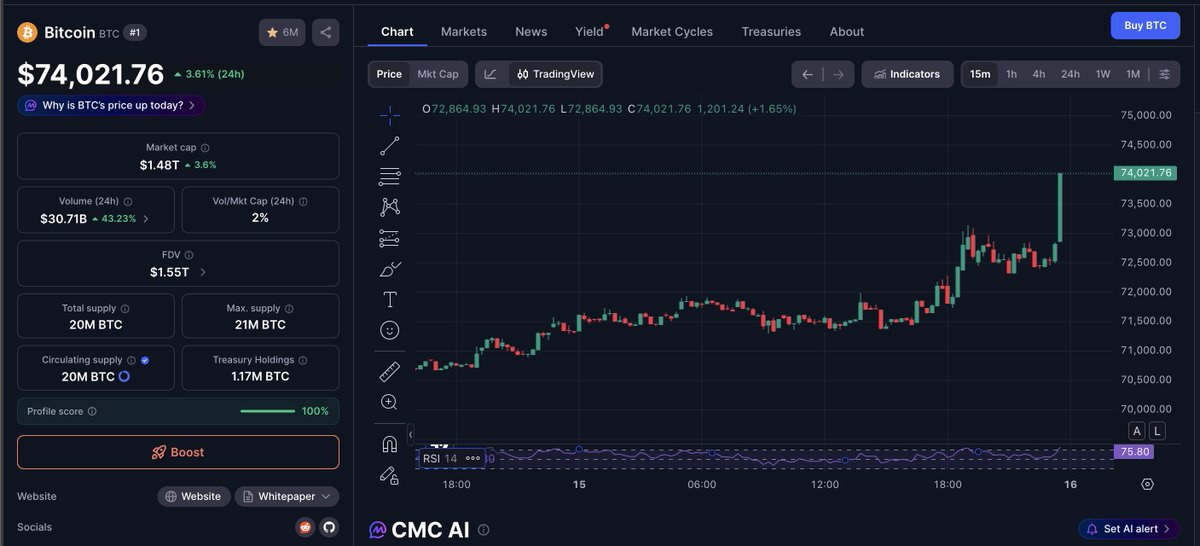
Task: Open Market cap info tooltip icon
Action: tap(205, 147)
